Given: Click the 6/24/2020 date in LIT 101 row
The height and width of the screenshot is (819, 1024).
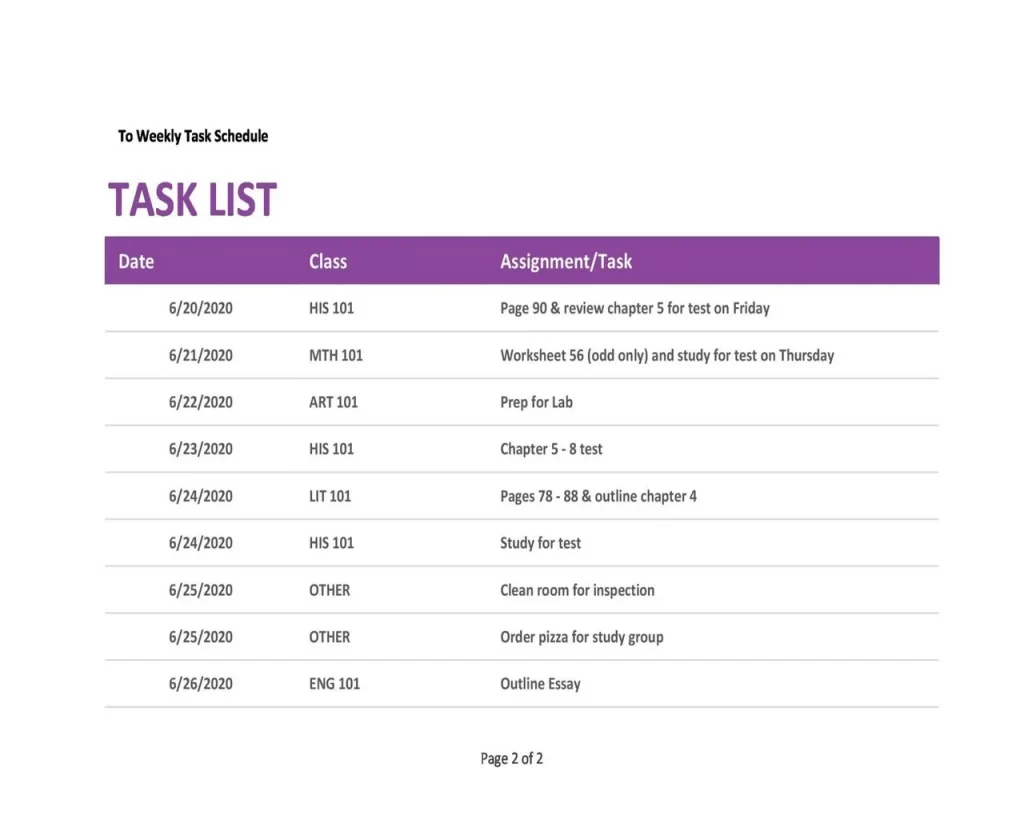Looking at the screenshot, I should tap(200, 496).
